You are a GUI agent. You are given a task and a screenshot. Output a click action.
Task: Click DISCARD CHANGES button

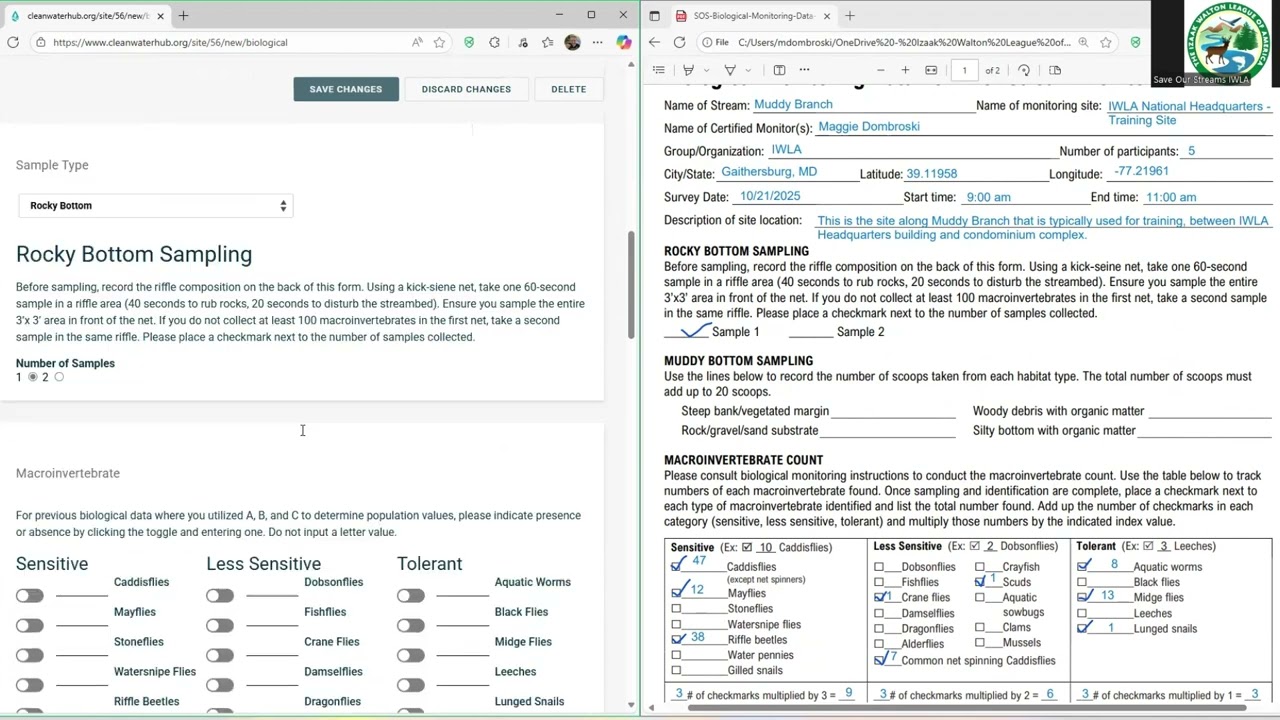click(x=466, y=89)
